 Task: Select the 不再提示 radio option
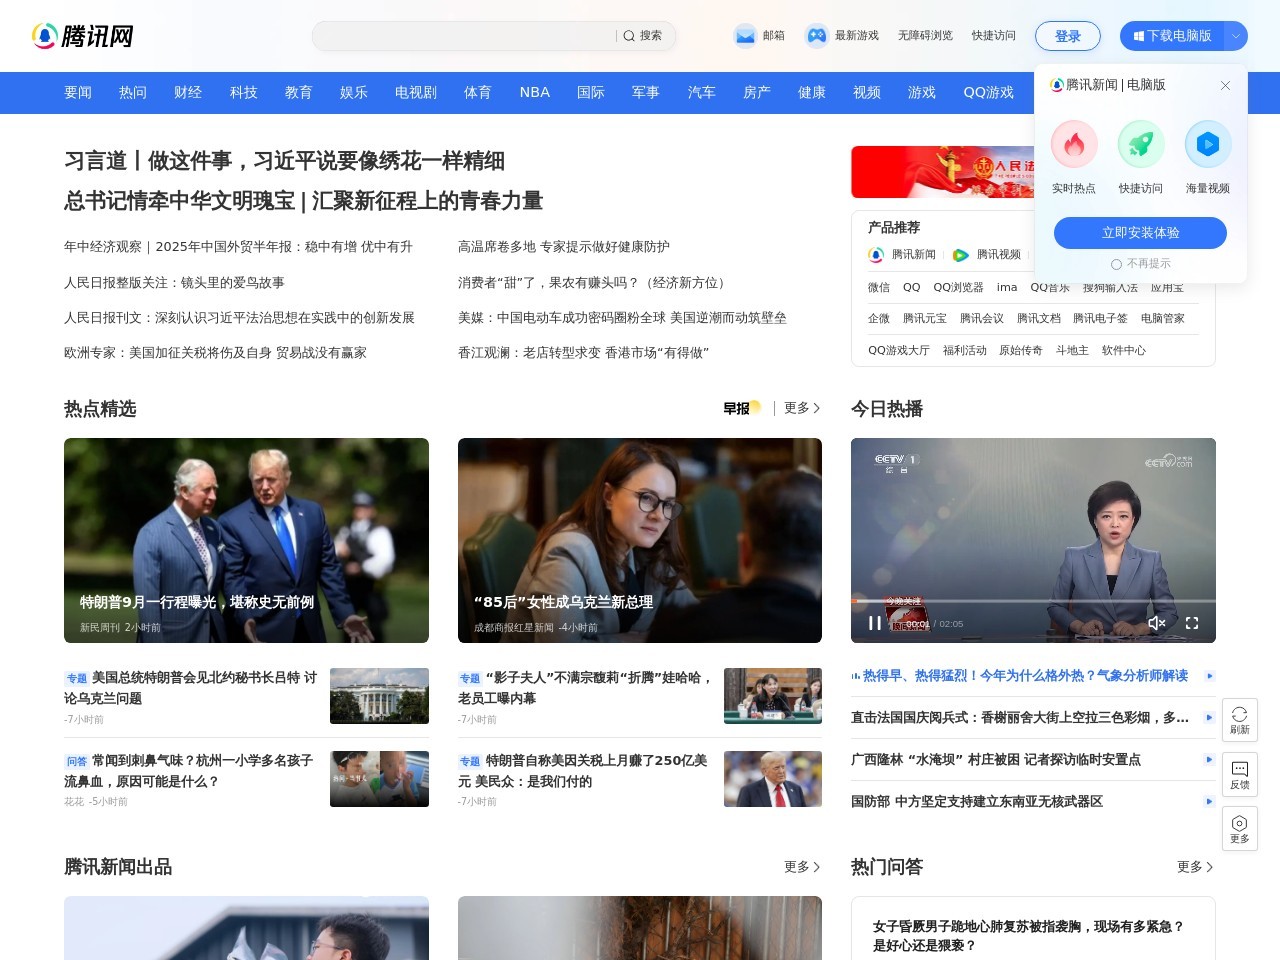tap(1116, 264)
